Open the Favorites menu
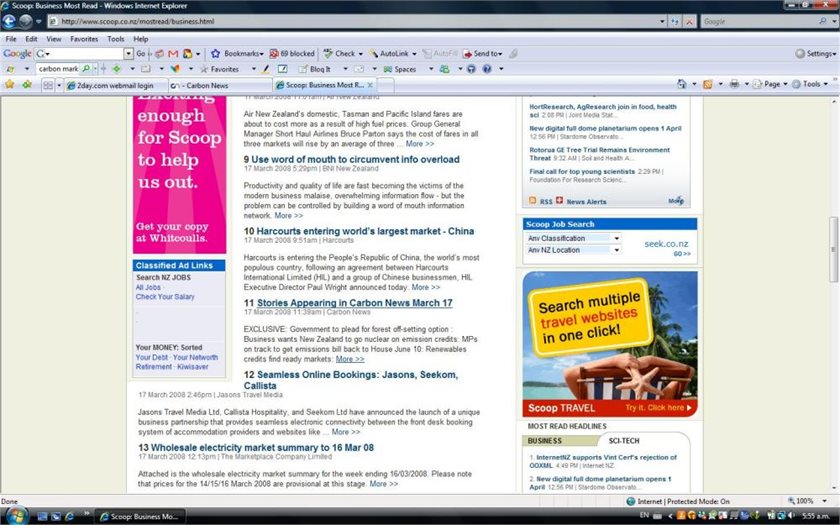The image size is (840, 525). (84, 39)
